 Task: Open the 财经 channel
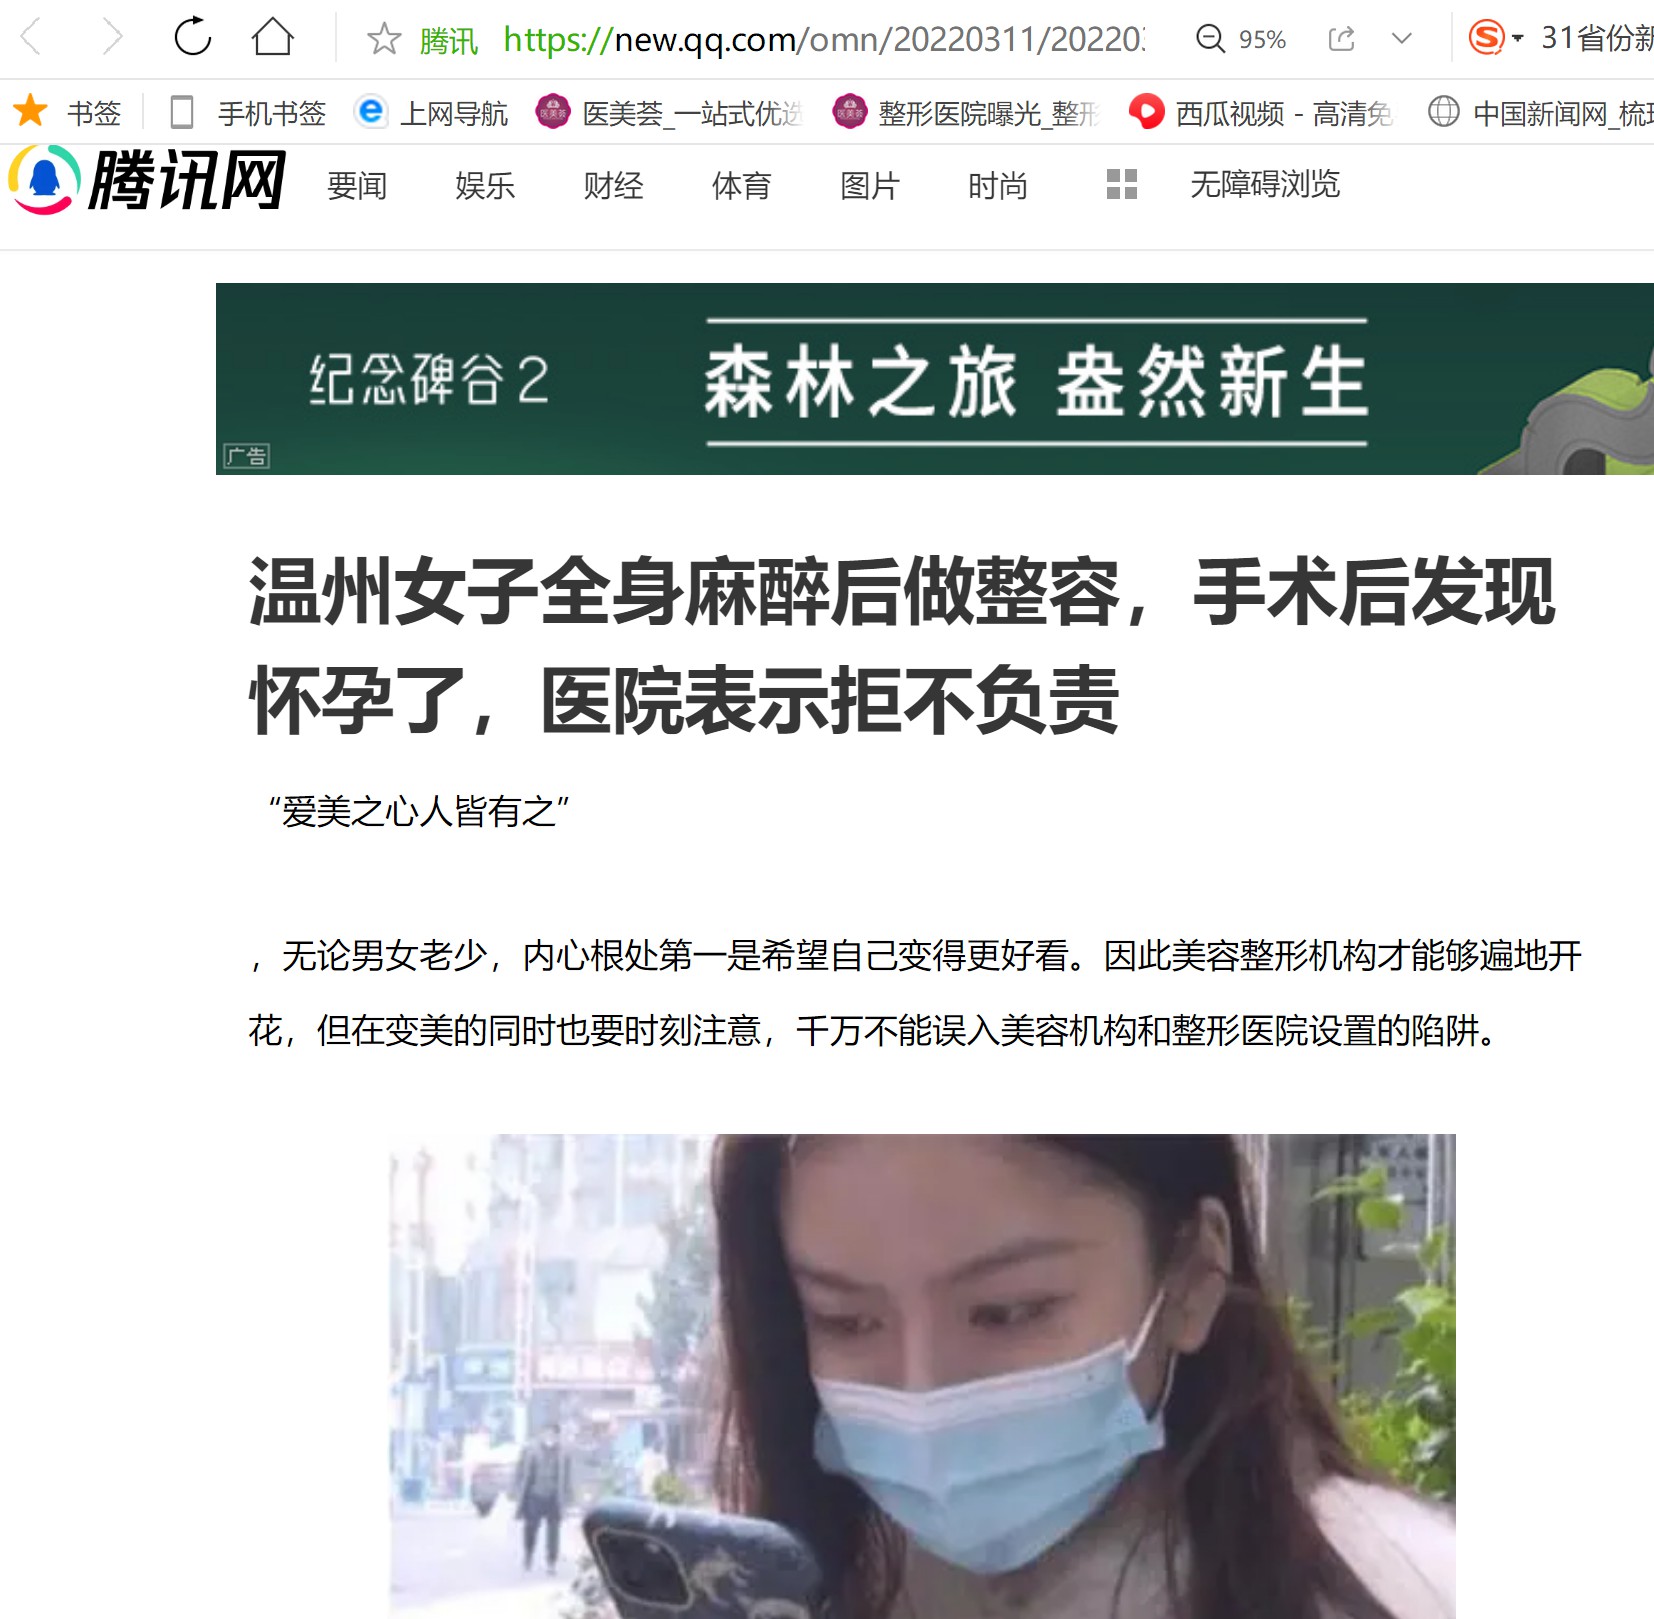pyautogui.click(x=613, y=185)
